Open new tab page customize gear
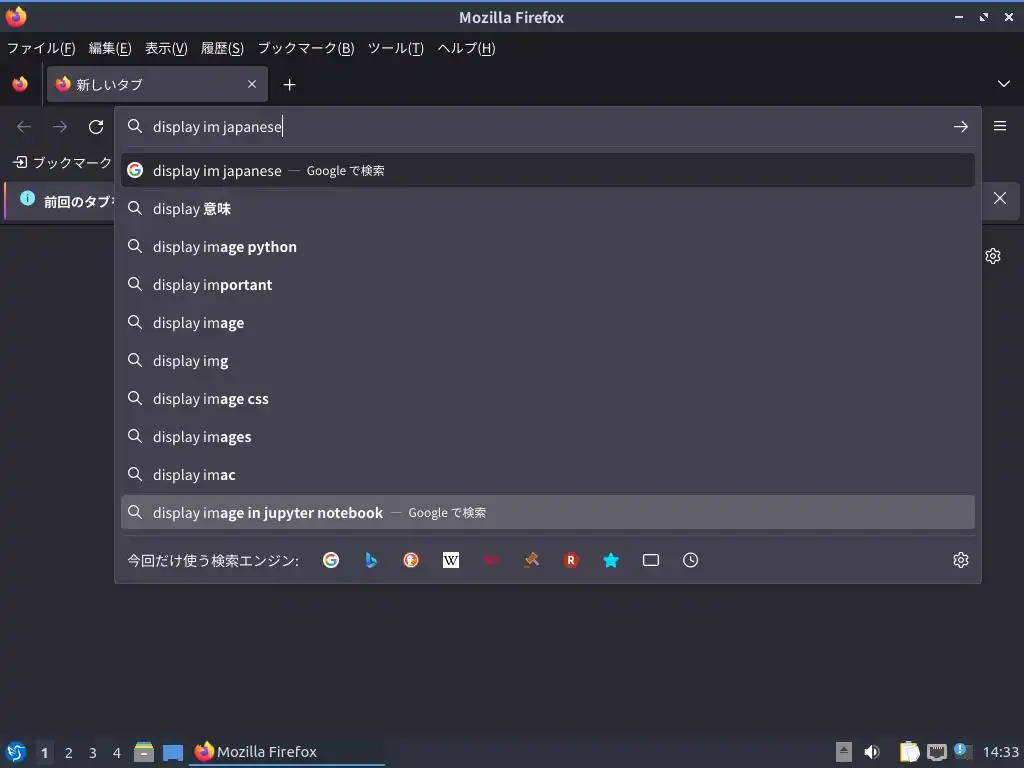The height and width of the screenshot is (768, 1024). pyautogui.click(x=993, y=256)
